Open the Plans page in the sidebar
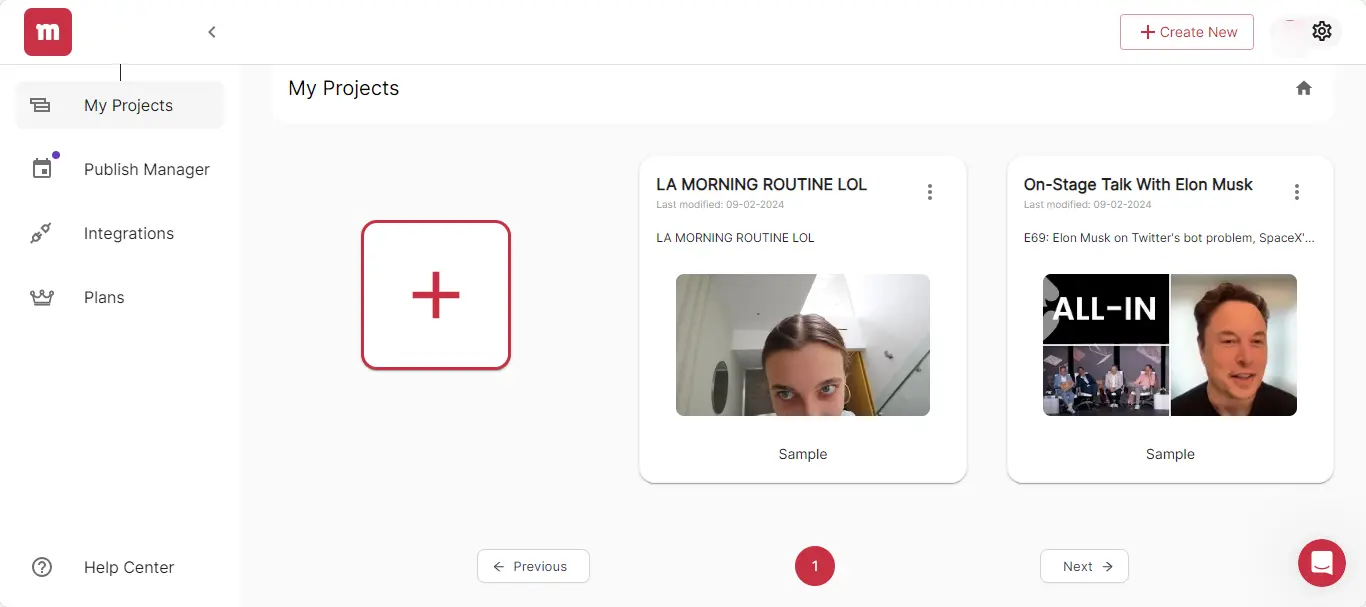1366x607 pixels. (120, 297)
